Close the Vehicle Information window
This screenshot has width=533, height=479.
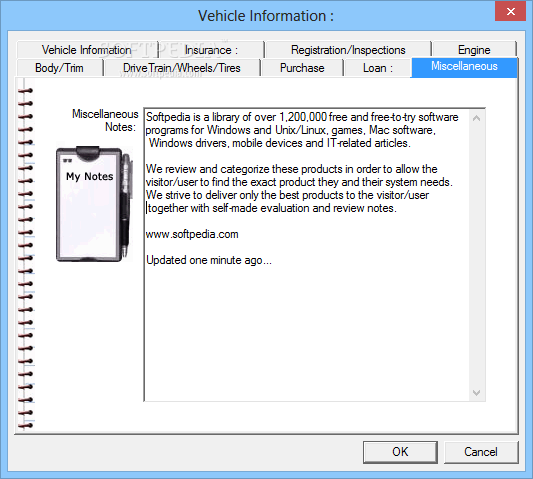coord(511,12)
